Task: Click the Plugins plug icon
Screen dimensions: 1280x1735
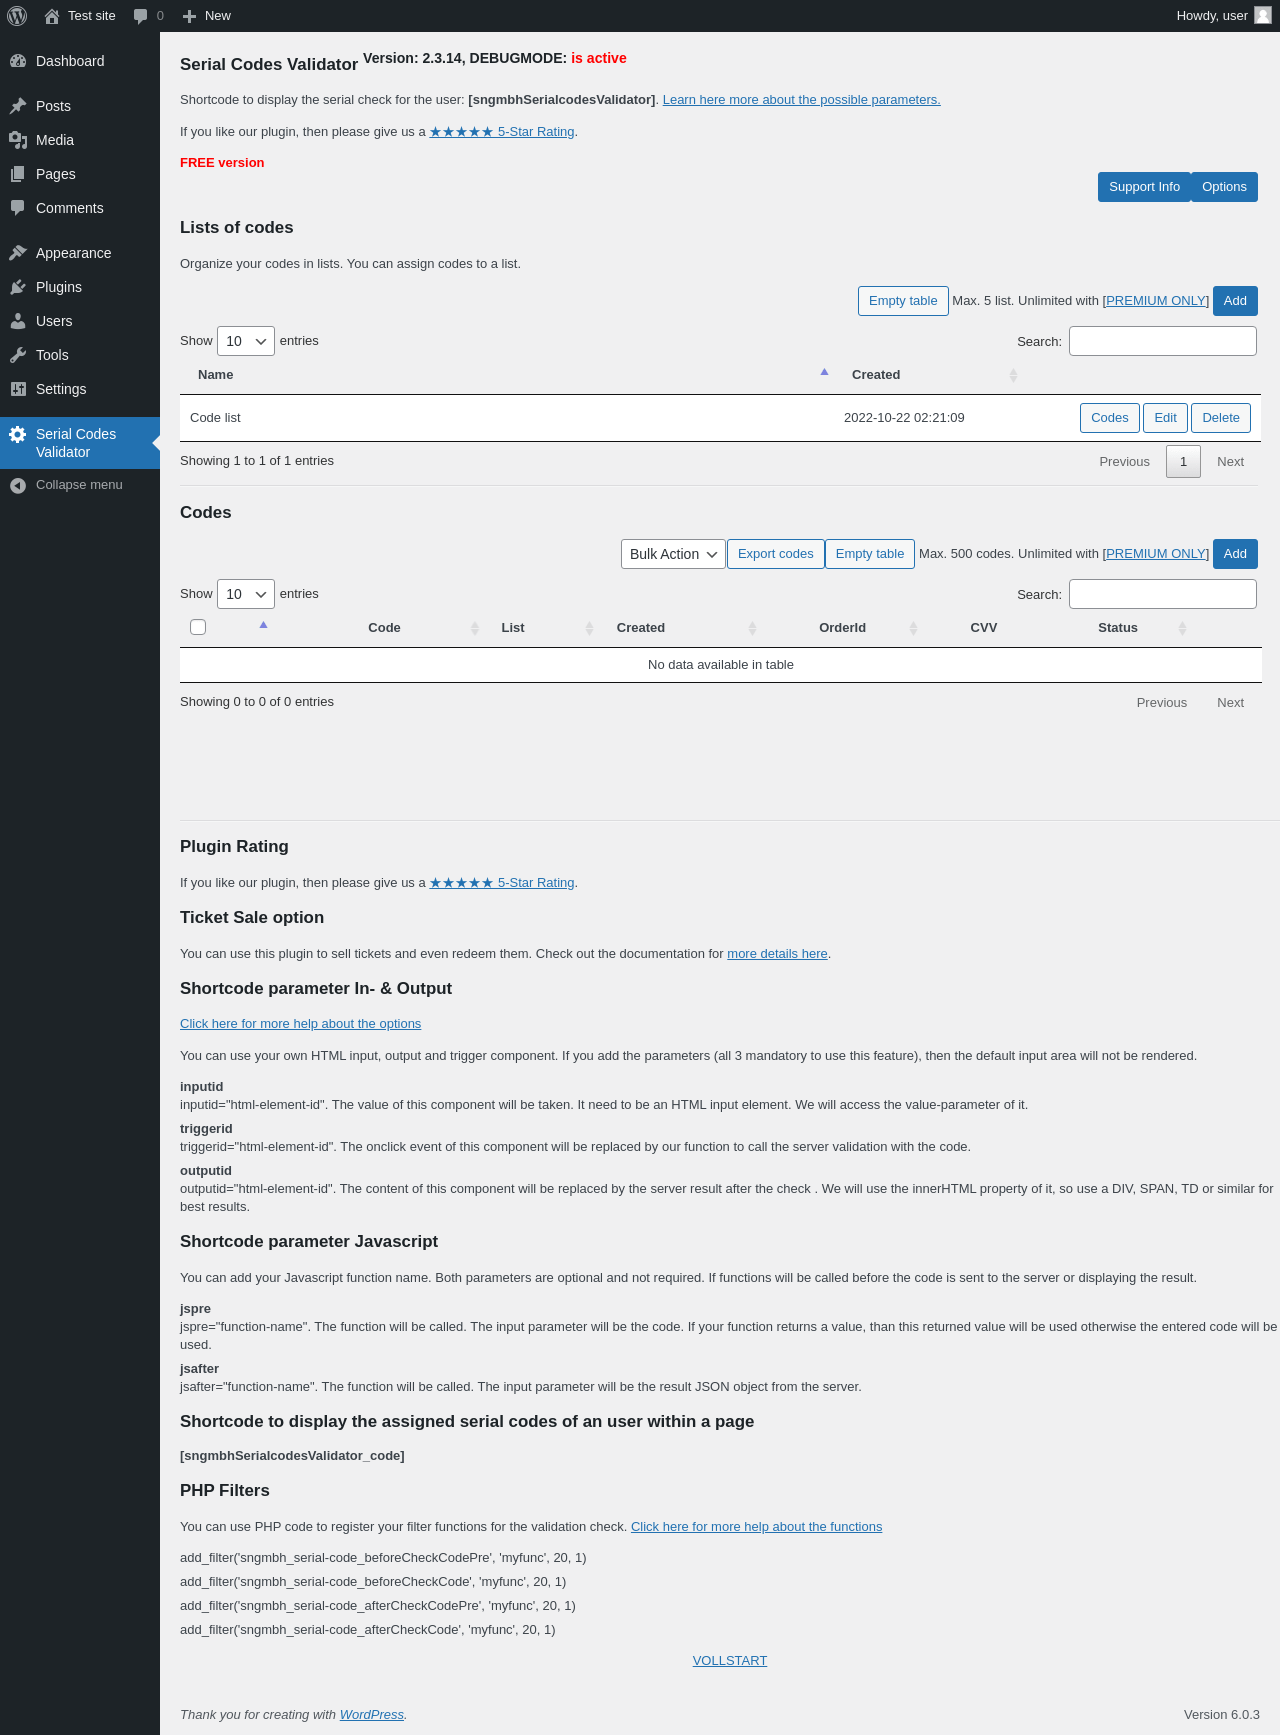Action: point(18,287)
